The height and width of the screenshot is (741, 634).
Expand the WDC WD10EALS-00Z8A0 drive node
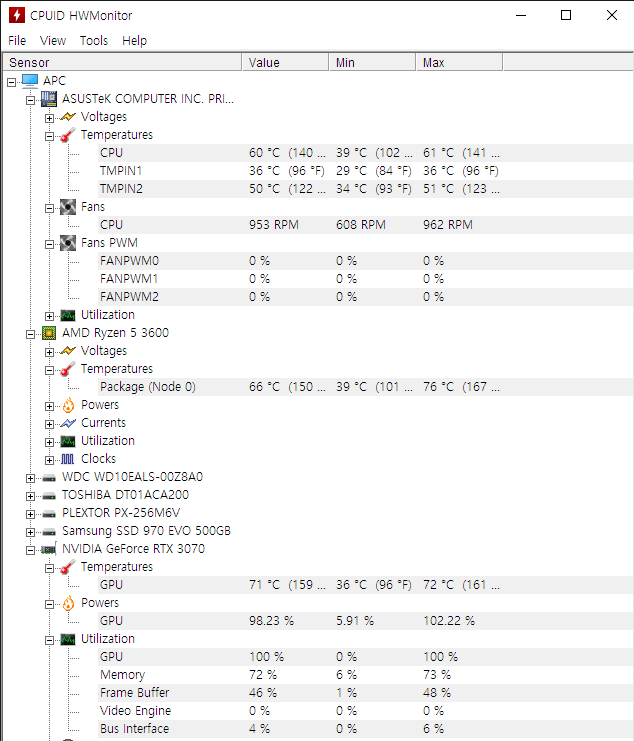tap(30, 478)
